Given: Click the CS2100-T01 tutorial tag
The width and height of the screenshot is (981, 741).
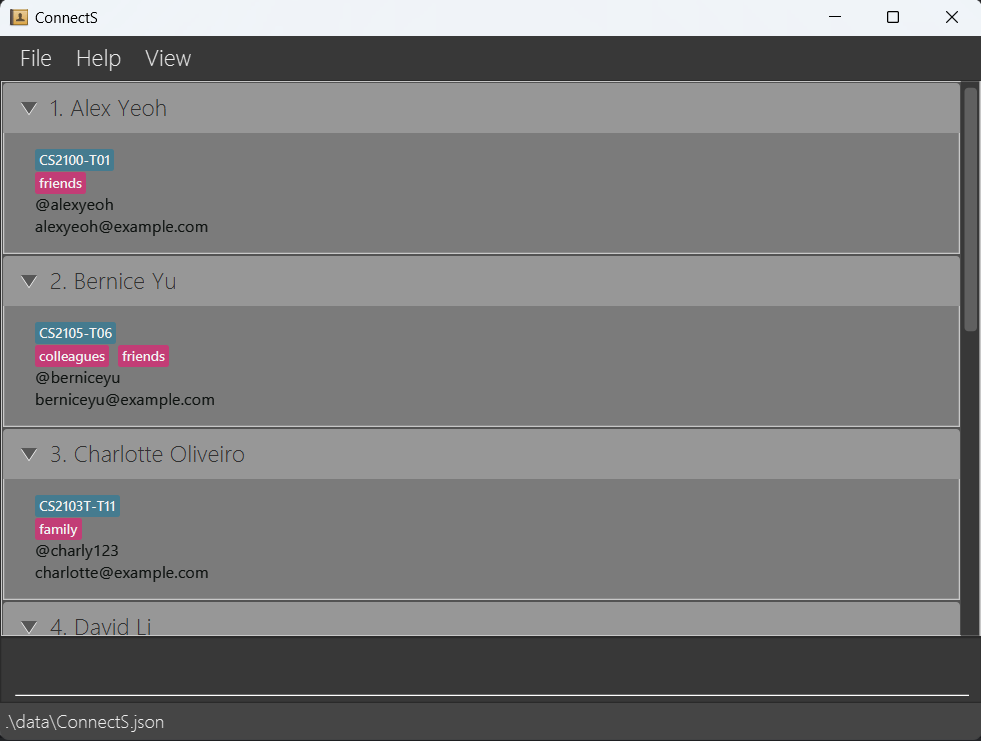Looking at the screenshot, I should 75,160.
